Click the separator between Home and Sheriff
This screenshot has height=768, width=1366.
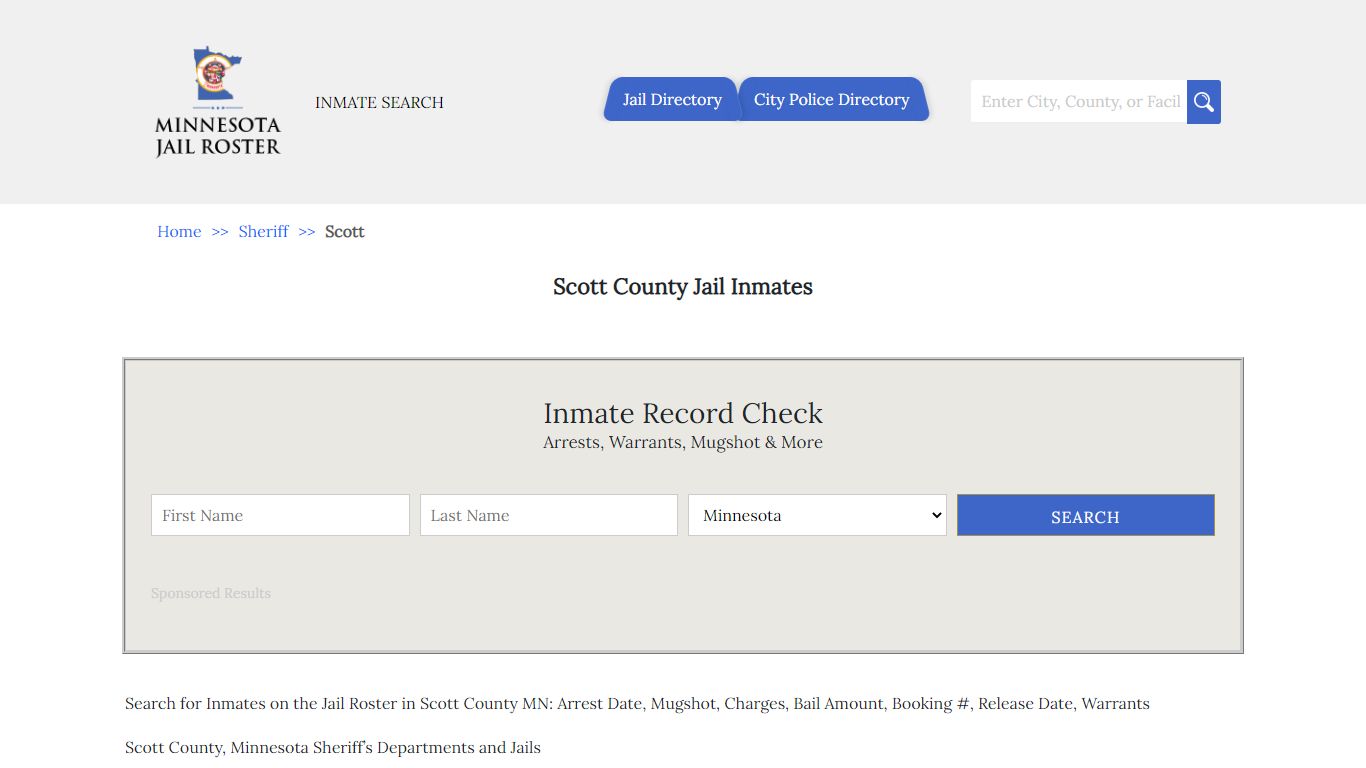click(220, 231)
